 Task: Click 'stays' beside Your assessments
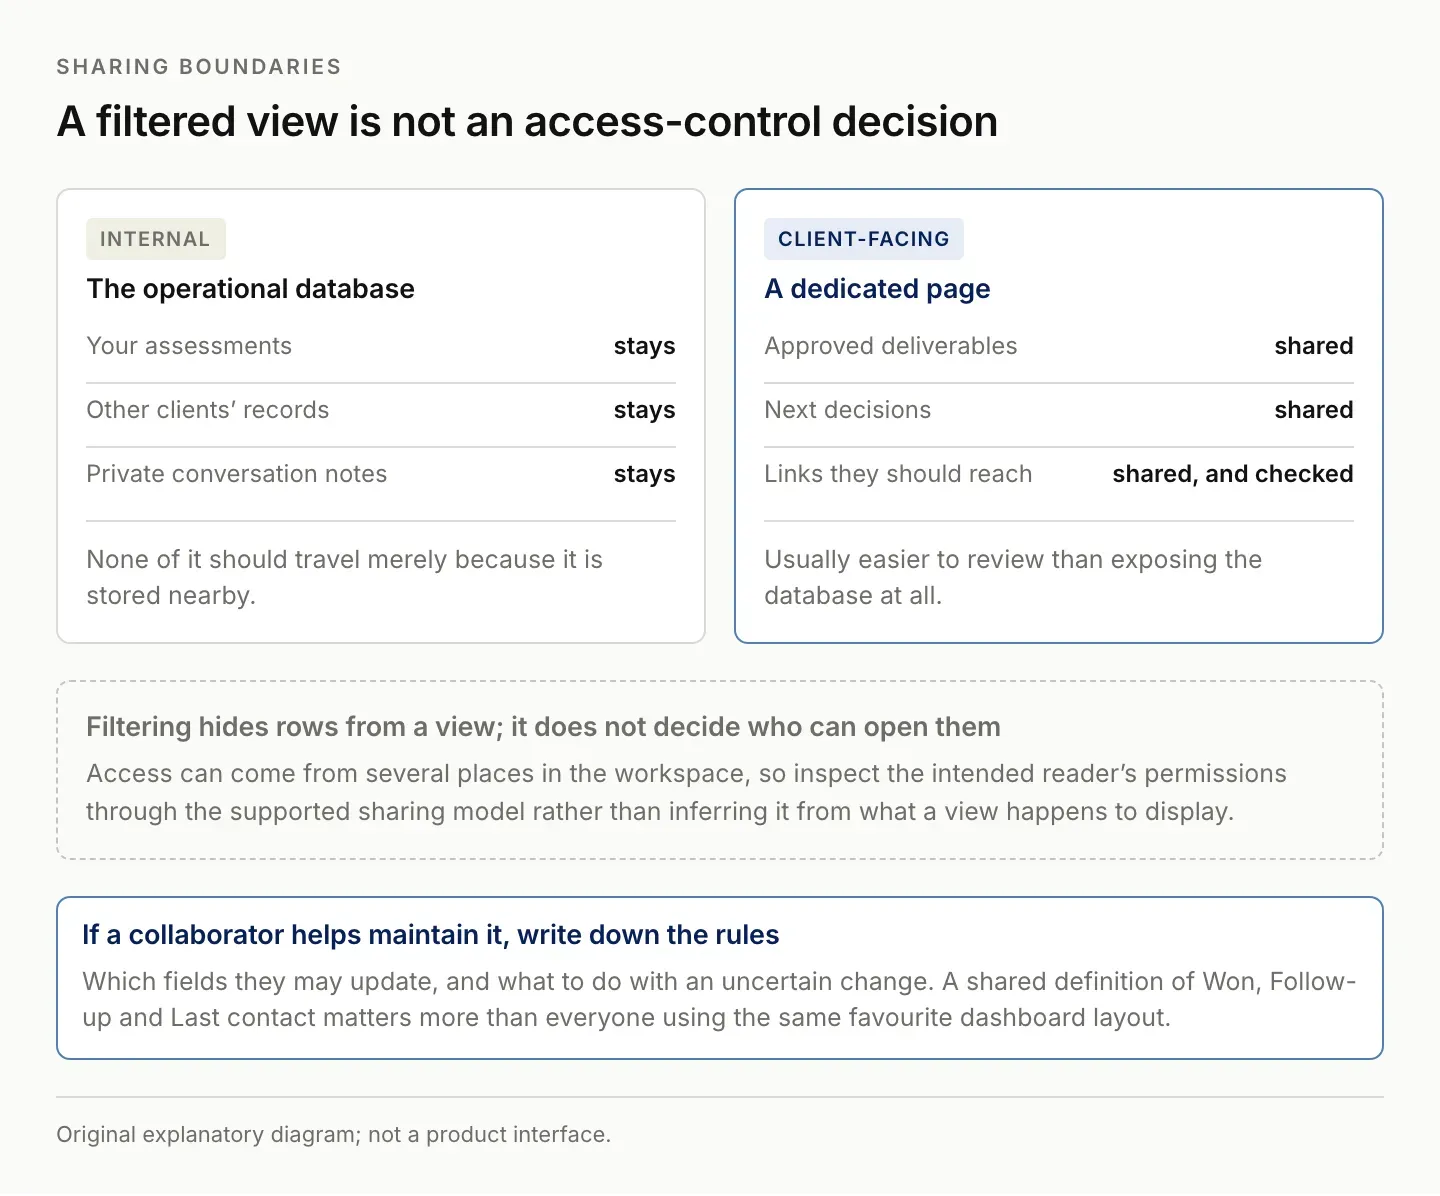(644, 346)
